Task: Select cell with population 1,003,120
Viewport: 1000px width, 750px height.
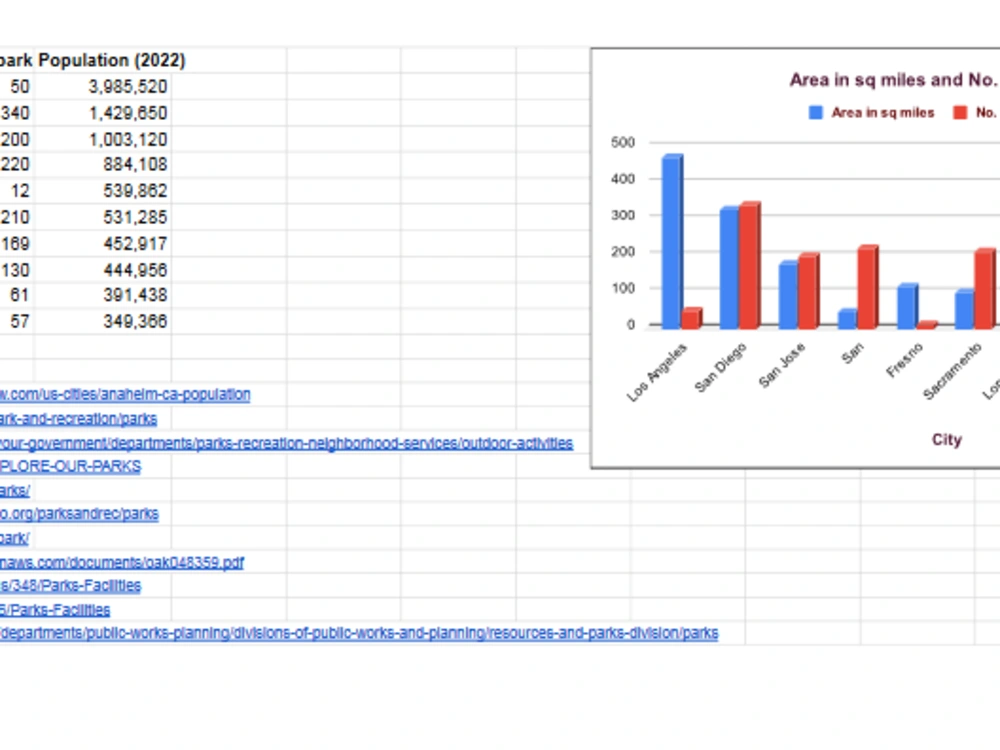Action: coord(103,139)
